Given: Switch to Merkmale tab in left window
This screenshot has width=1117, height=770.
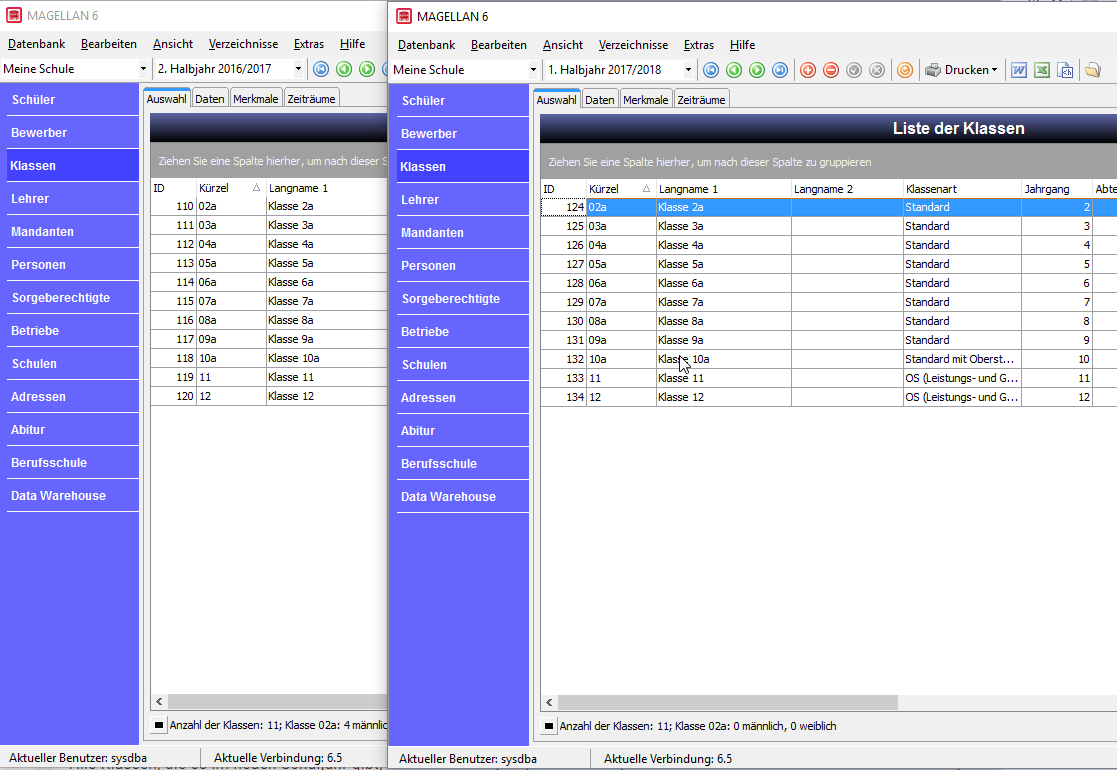Looking at the screenshot, I should point(256,99).
